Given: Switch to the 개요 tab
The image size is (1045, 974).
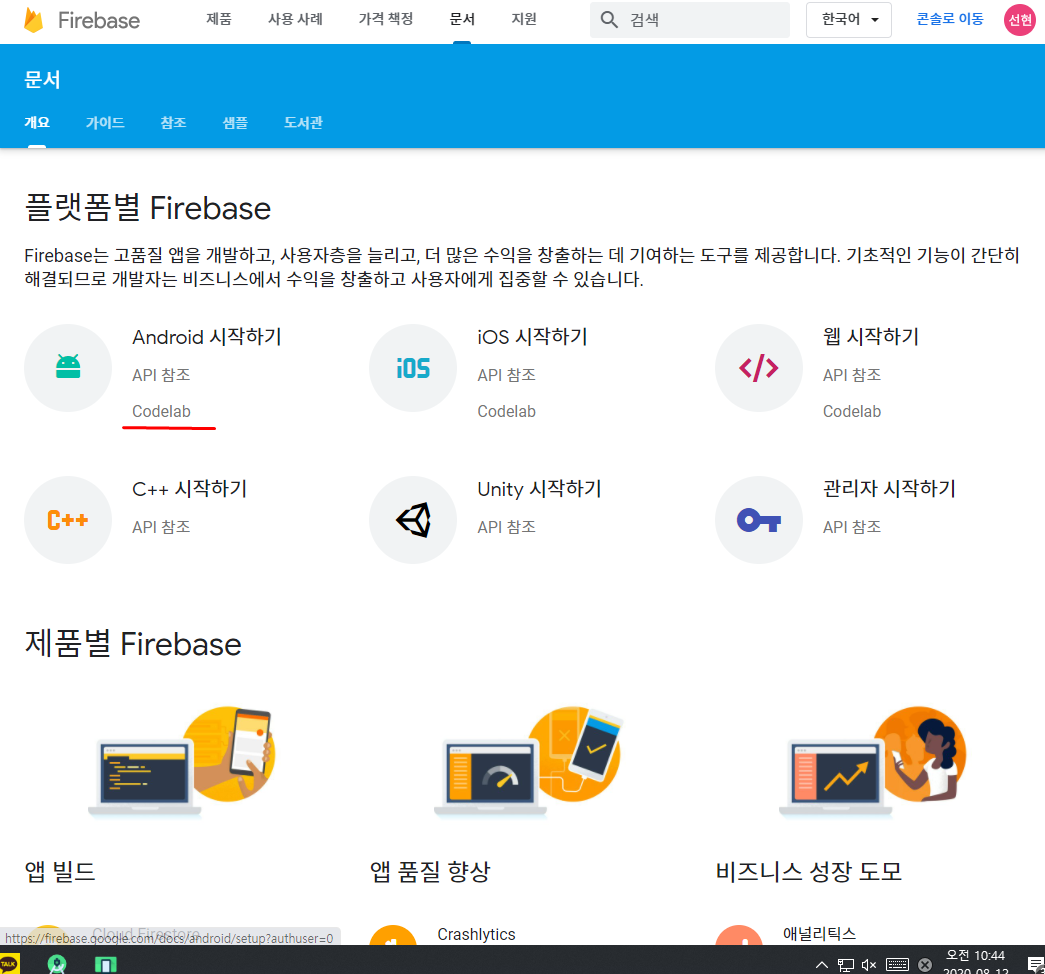Looking at the screenshot, I should [37, 123].
